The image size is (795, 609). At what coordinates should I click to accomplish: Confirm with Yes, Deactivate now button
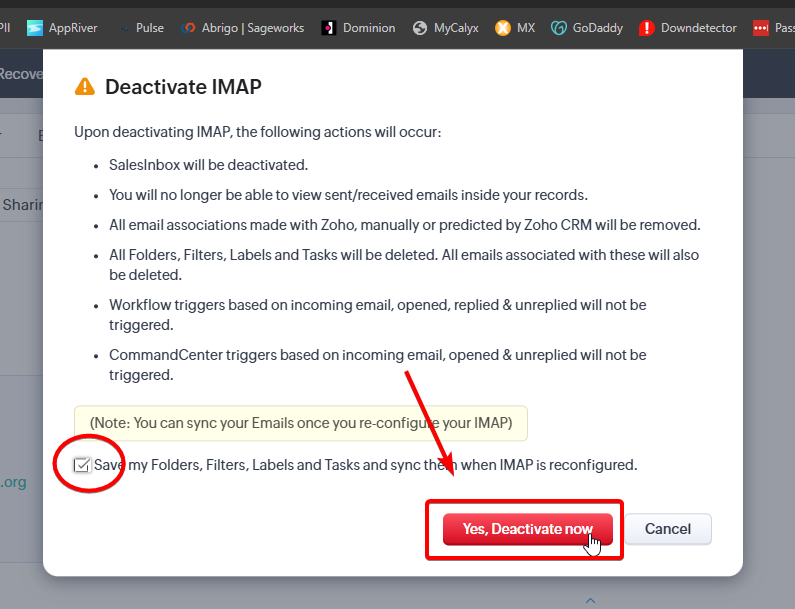pyautogui.click(x=528, y=529)
